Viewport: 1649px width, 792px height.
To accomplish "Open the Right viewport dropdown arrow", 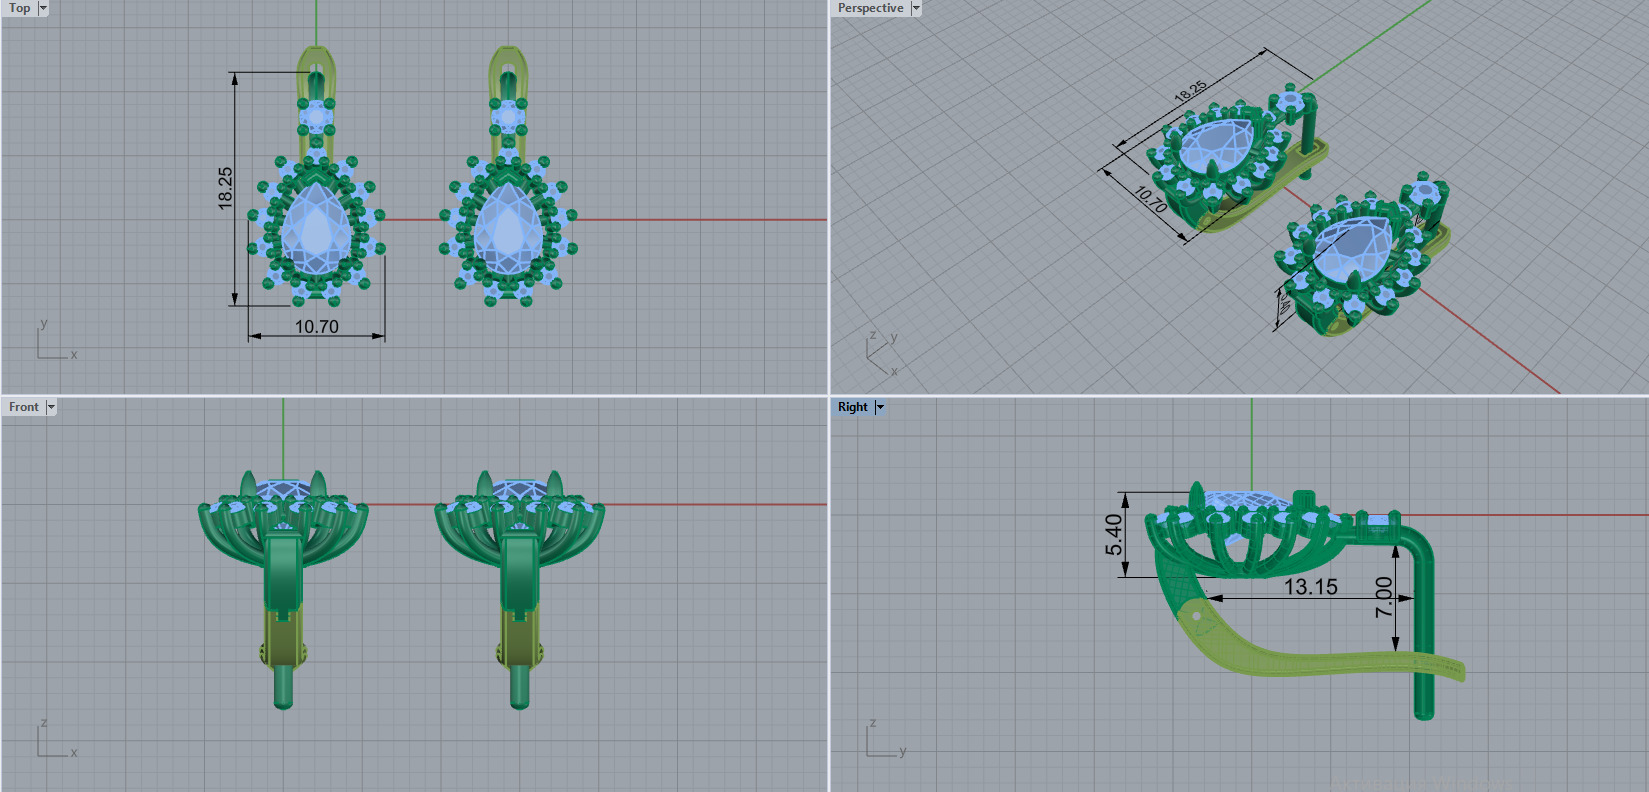I will pos(880,407).
